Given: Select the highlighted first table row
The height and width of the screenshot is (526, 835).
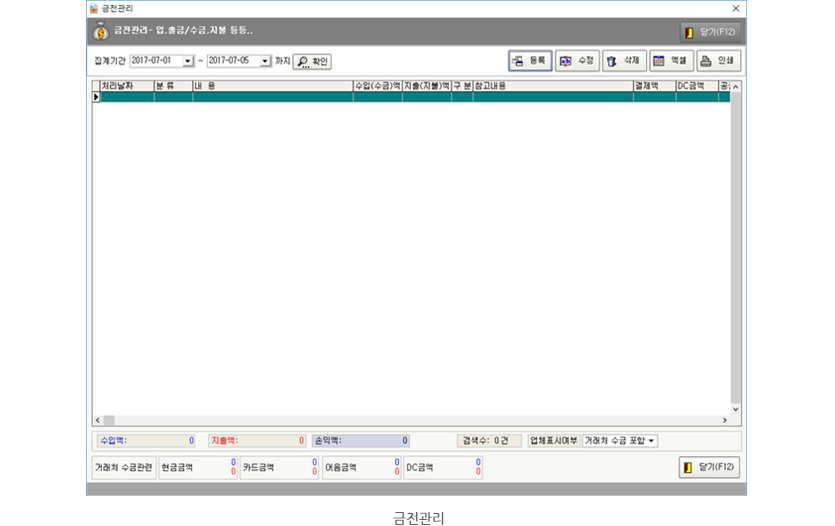Looking at the screenshot, I should [400, 97].
